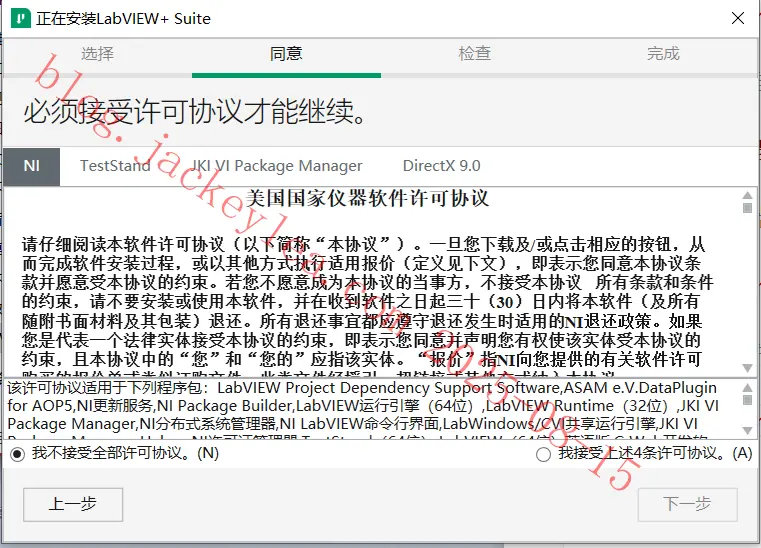
Task: Click the heading 美国国家仪器软件许可协议
Action: click(x=367, y=199)
